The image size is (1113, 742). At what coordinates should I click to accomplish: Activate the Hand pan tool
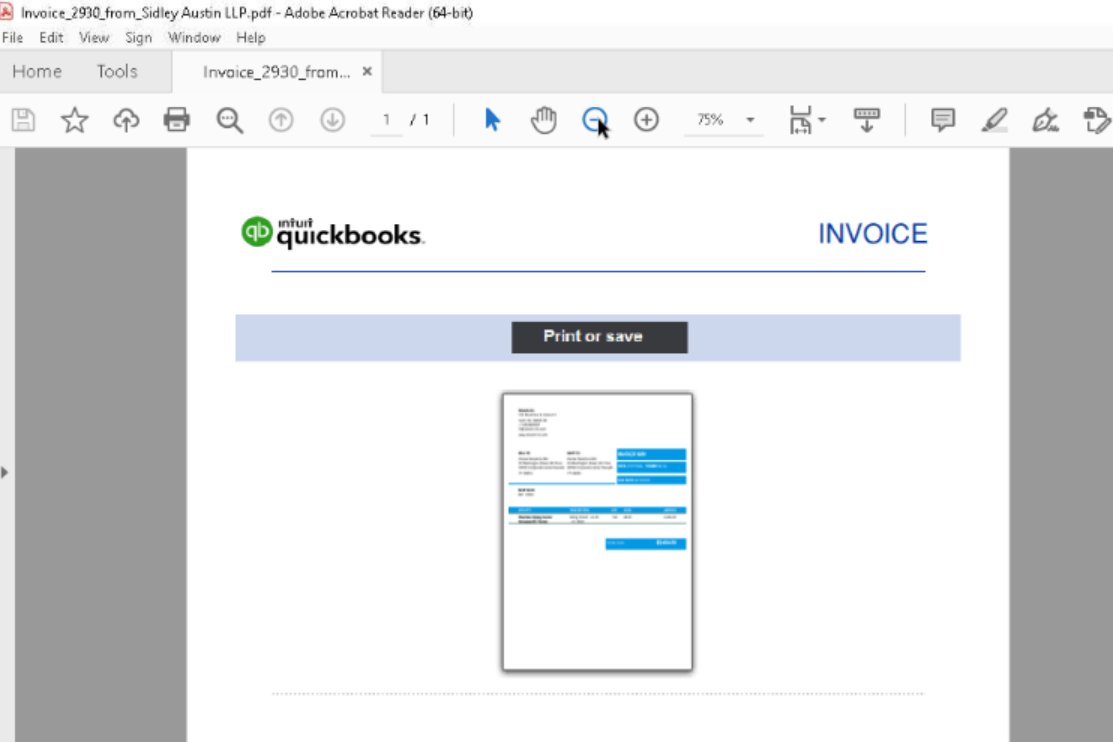[543, 119]
